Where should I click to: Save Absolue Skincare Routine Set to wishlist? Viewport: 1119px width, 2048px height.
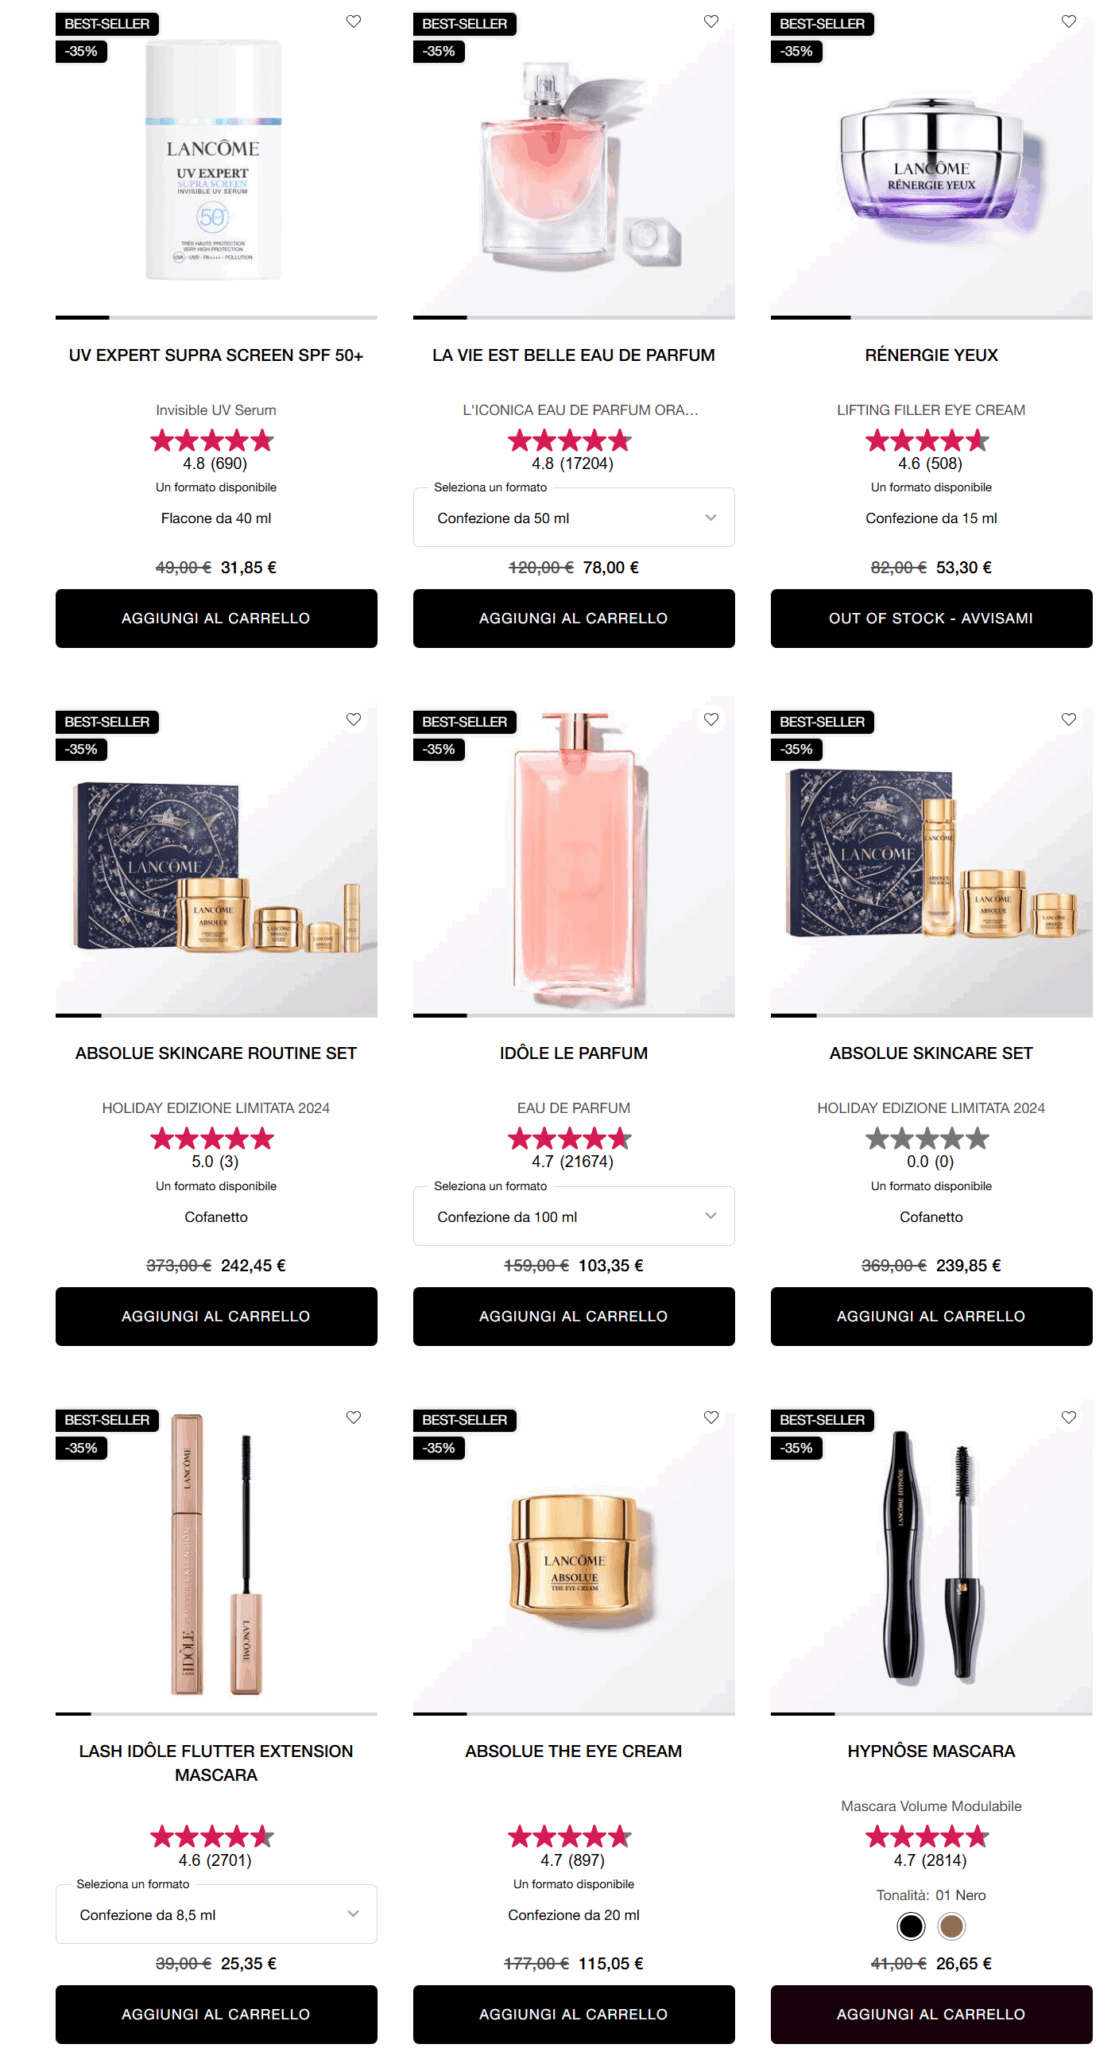coord(353,719)
